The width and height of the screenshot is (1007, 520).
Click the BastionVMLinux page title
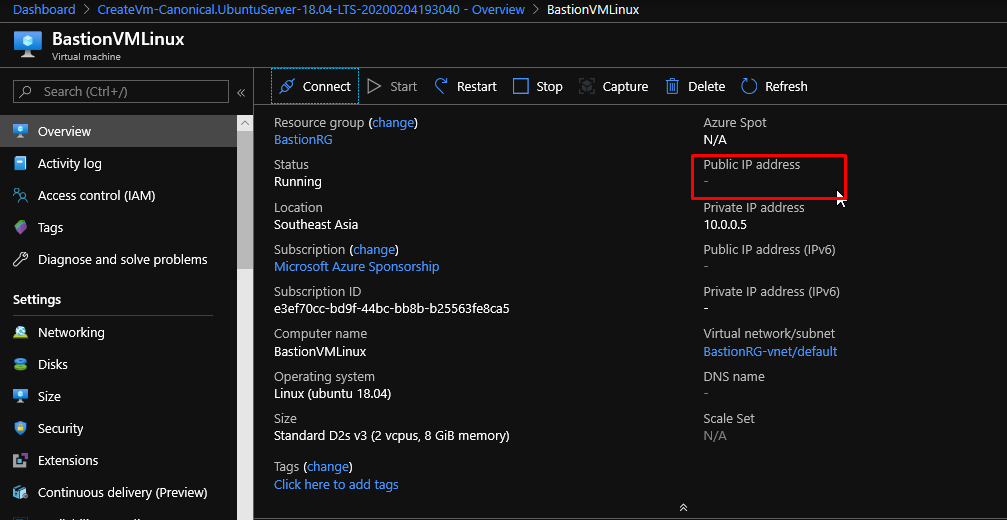point(118,39)
